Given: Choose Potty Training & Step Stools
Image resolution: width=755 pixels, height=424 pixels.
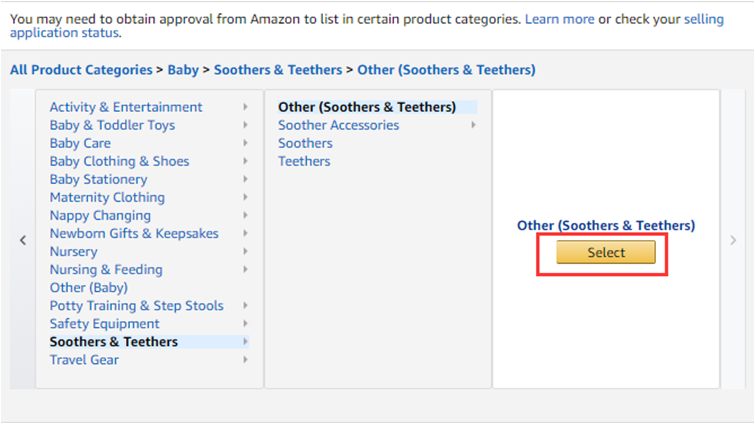Looking at the screenshot, I should click(x=136, y=305).
